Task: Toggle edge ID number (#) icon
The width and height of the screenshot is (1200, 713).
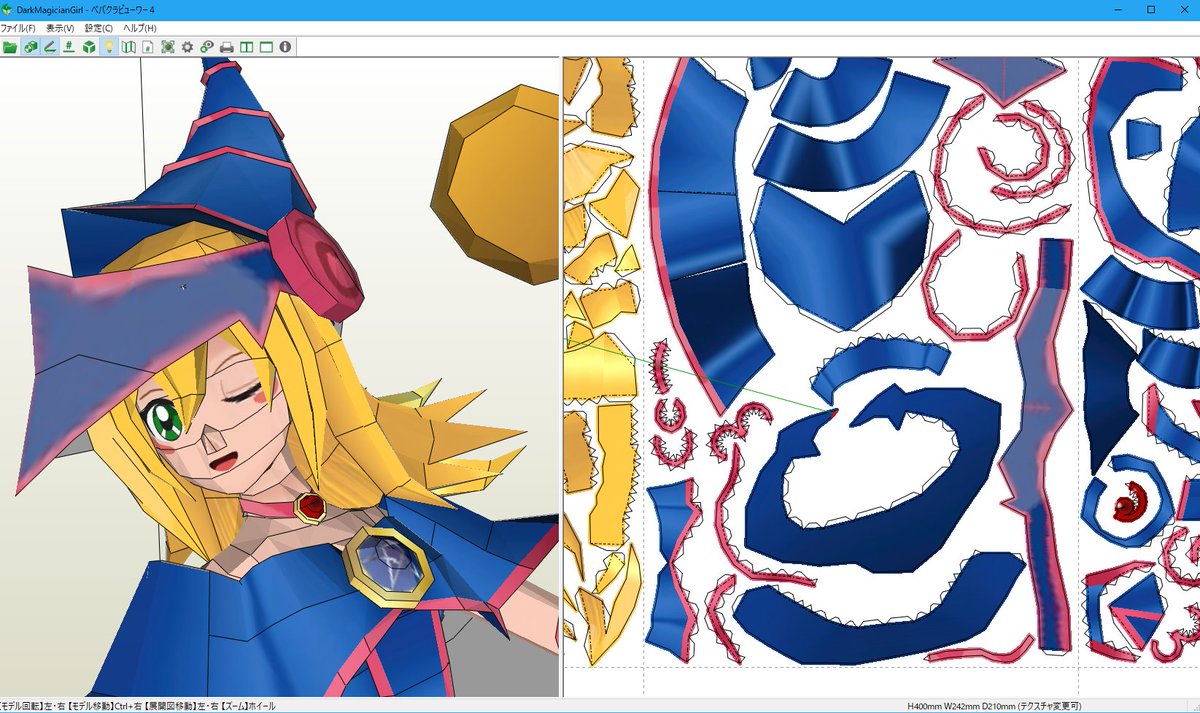Action: pyautogui.click(x=69, y=47)
